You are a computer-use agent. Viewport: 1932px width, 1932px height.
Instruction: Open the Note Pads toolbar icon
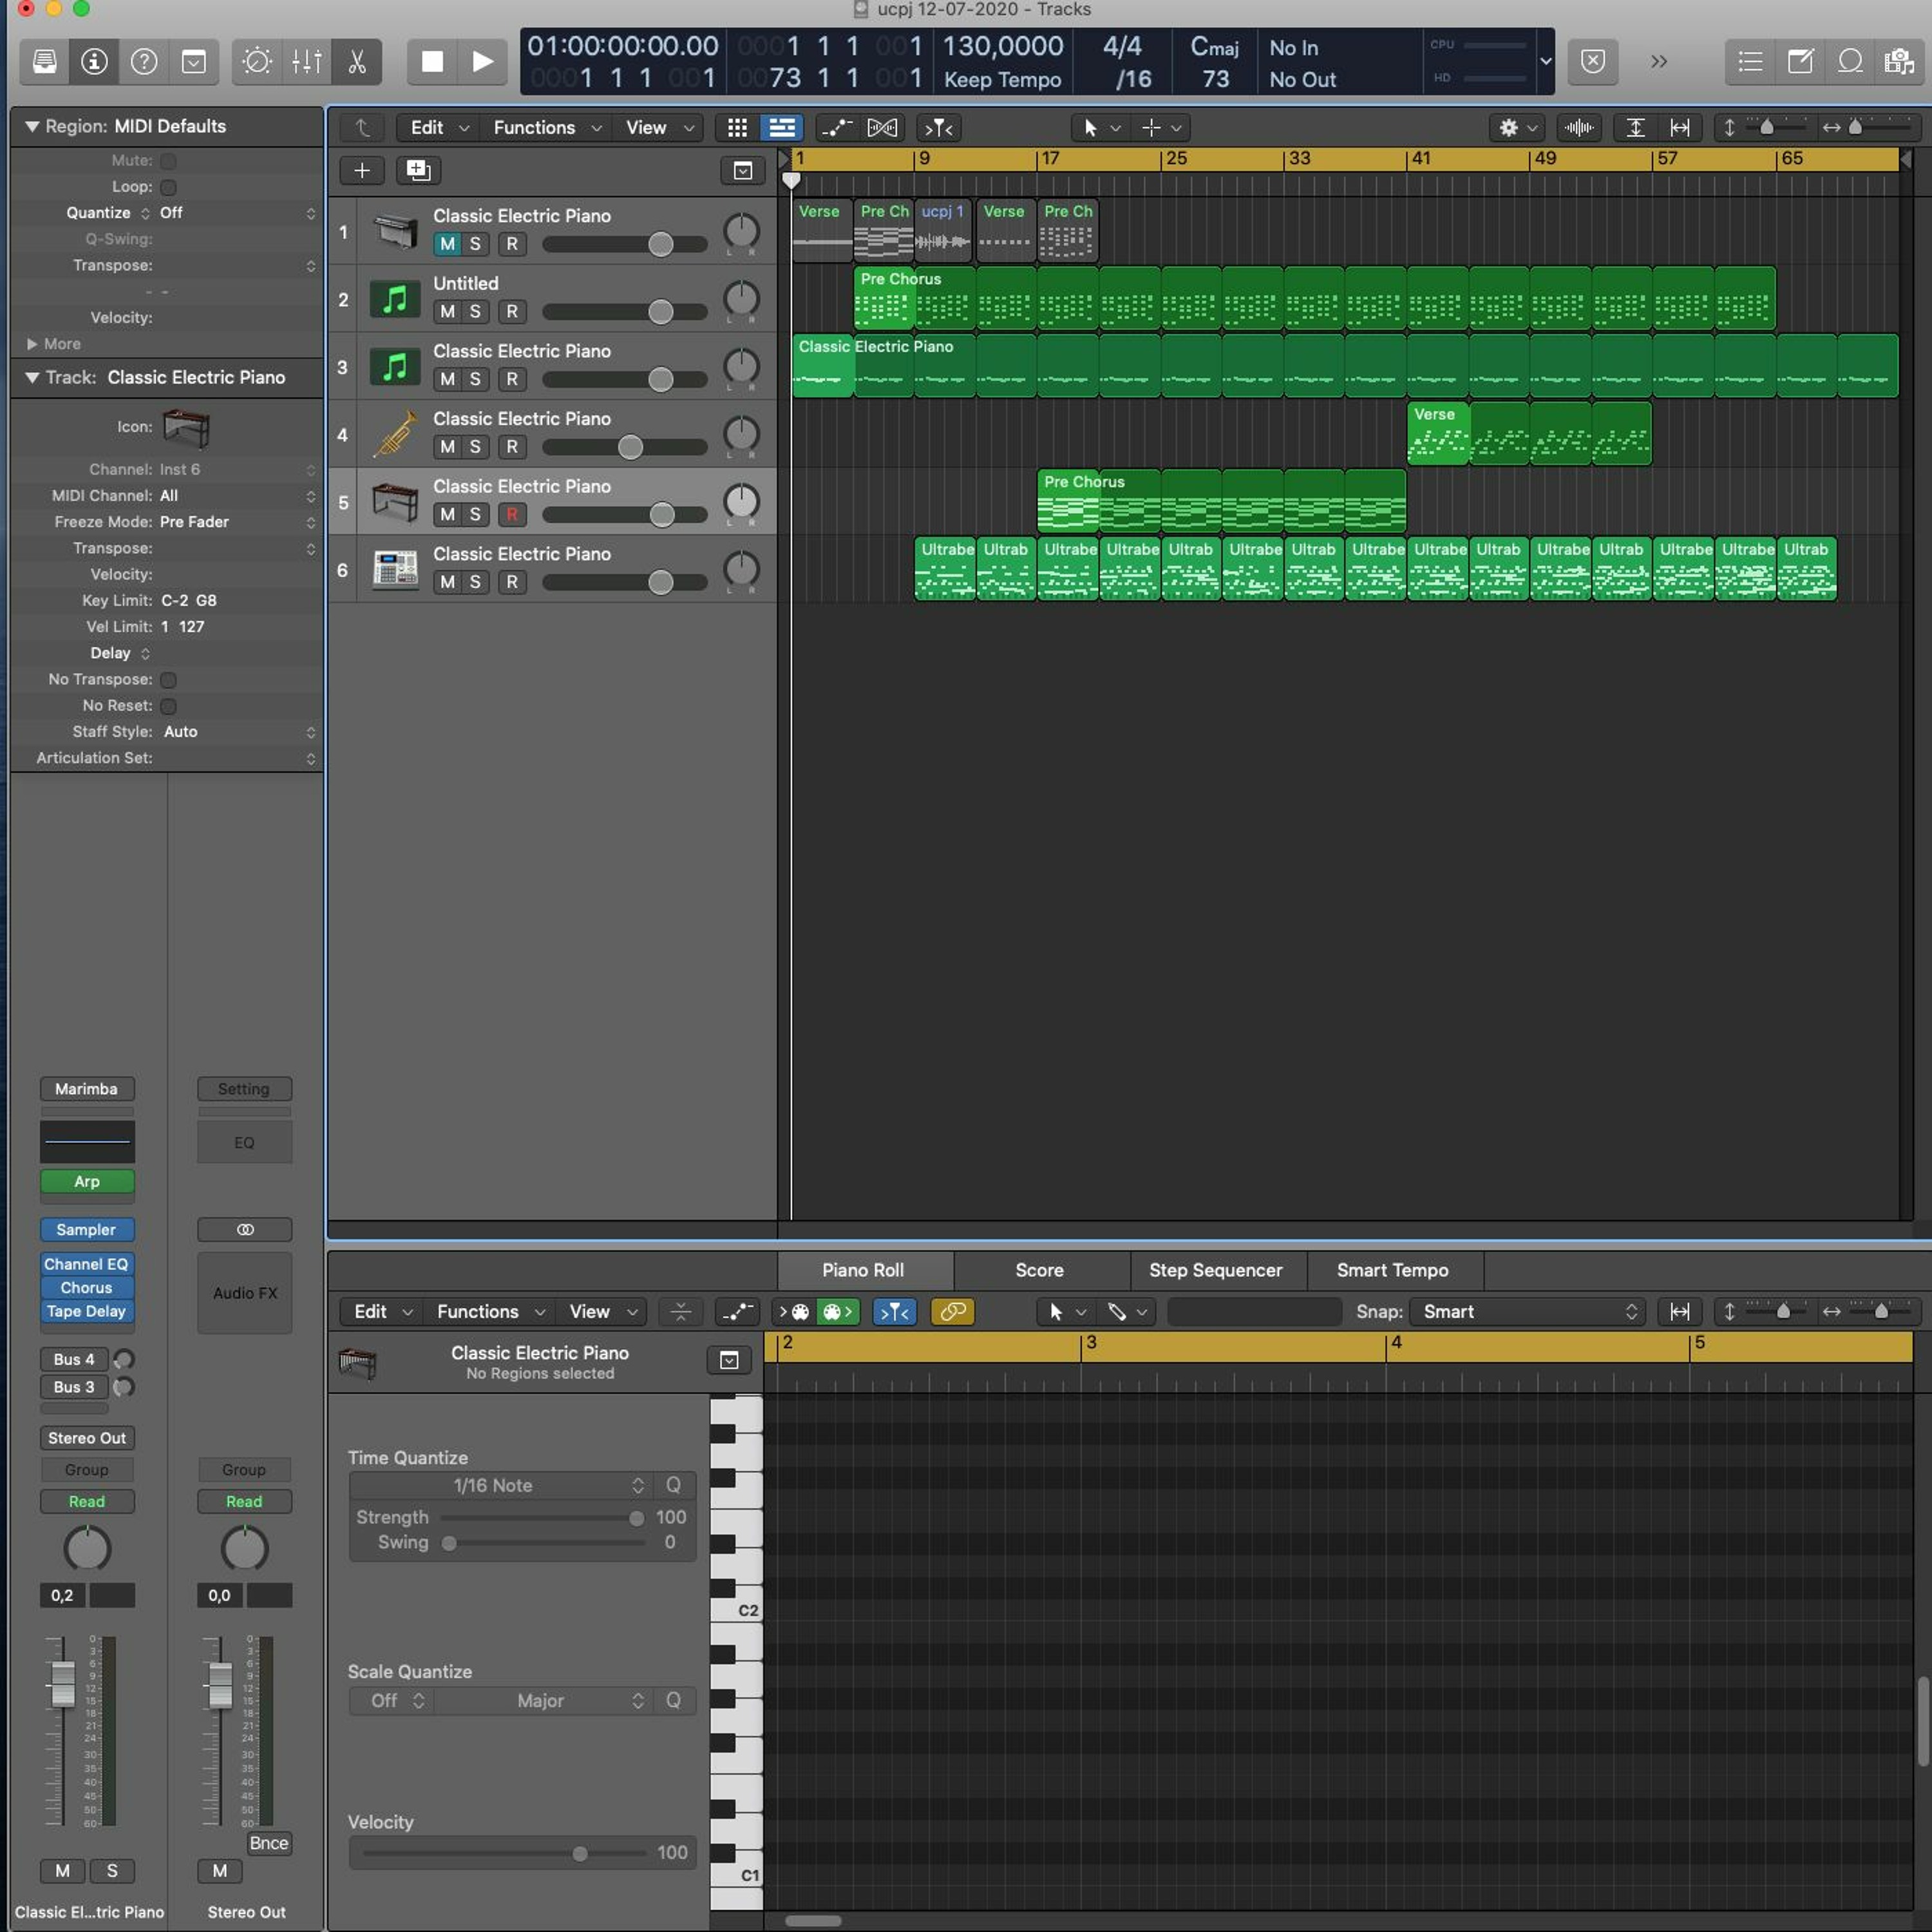pos(1800,62)
